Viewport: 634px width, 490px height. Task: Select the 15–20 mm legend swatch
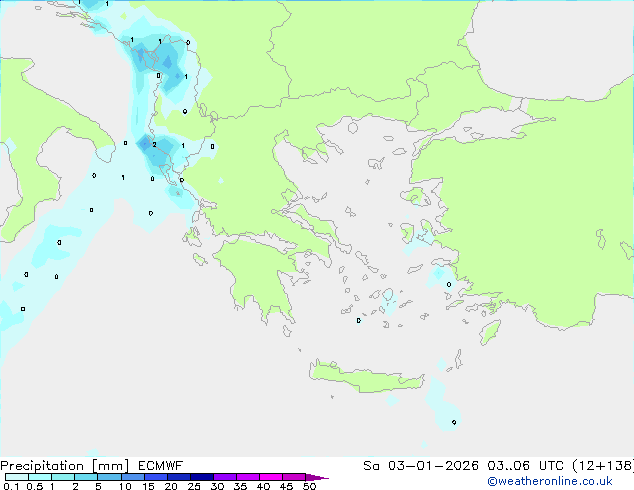(x=156, y=477)
